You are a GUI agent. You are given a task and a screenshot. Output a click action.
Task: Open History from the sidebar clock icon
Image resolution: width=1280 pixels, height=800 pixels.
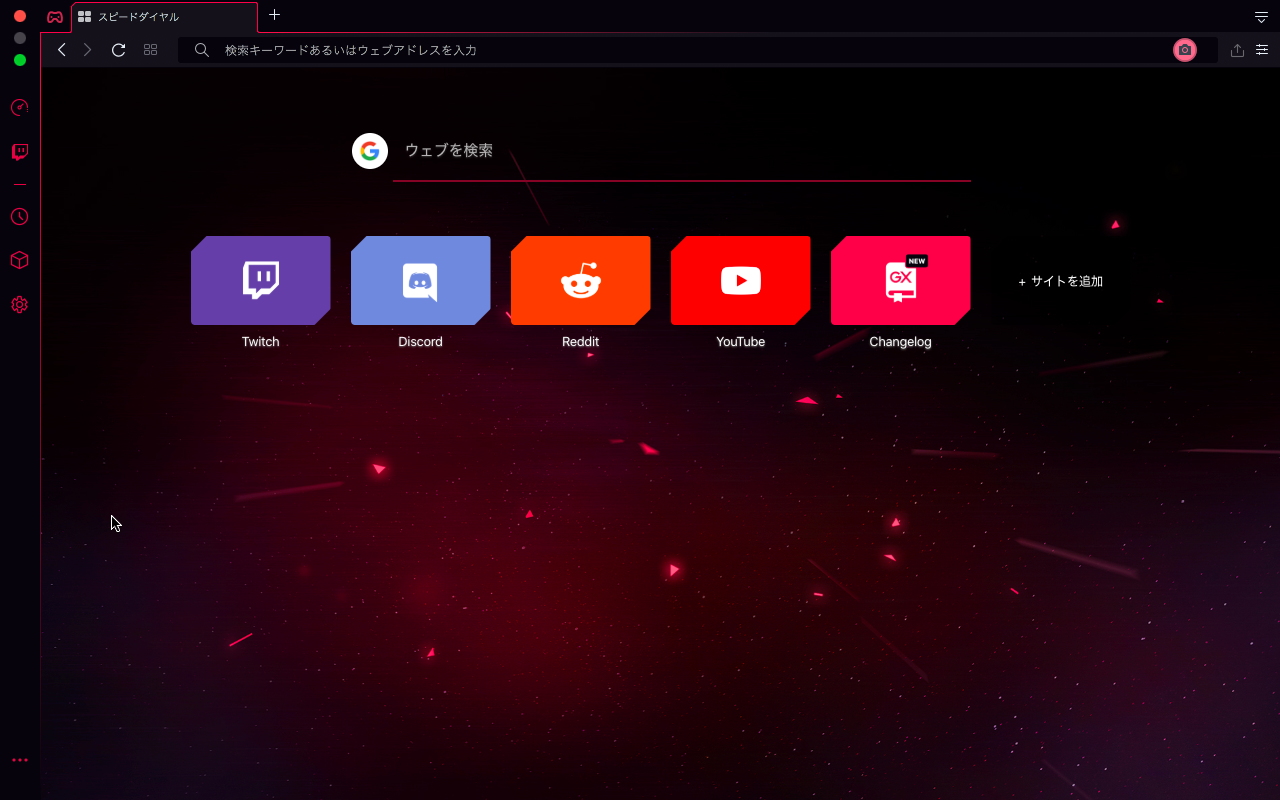pyautogui.click(x=19, y=217)
